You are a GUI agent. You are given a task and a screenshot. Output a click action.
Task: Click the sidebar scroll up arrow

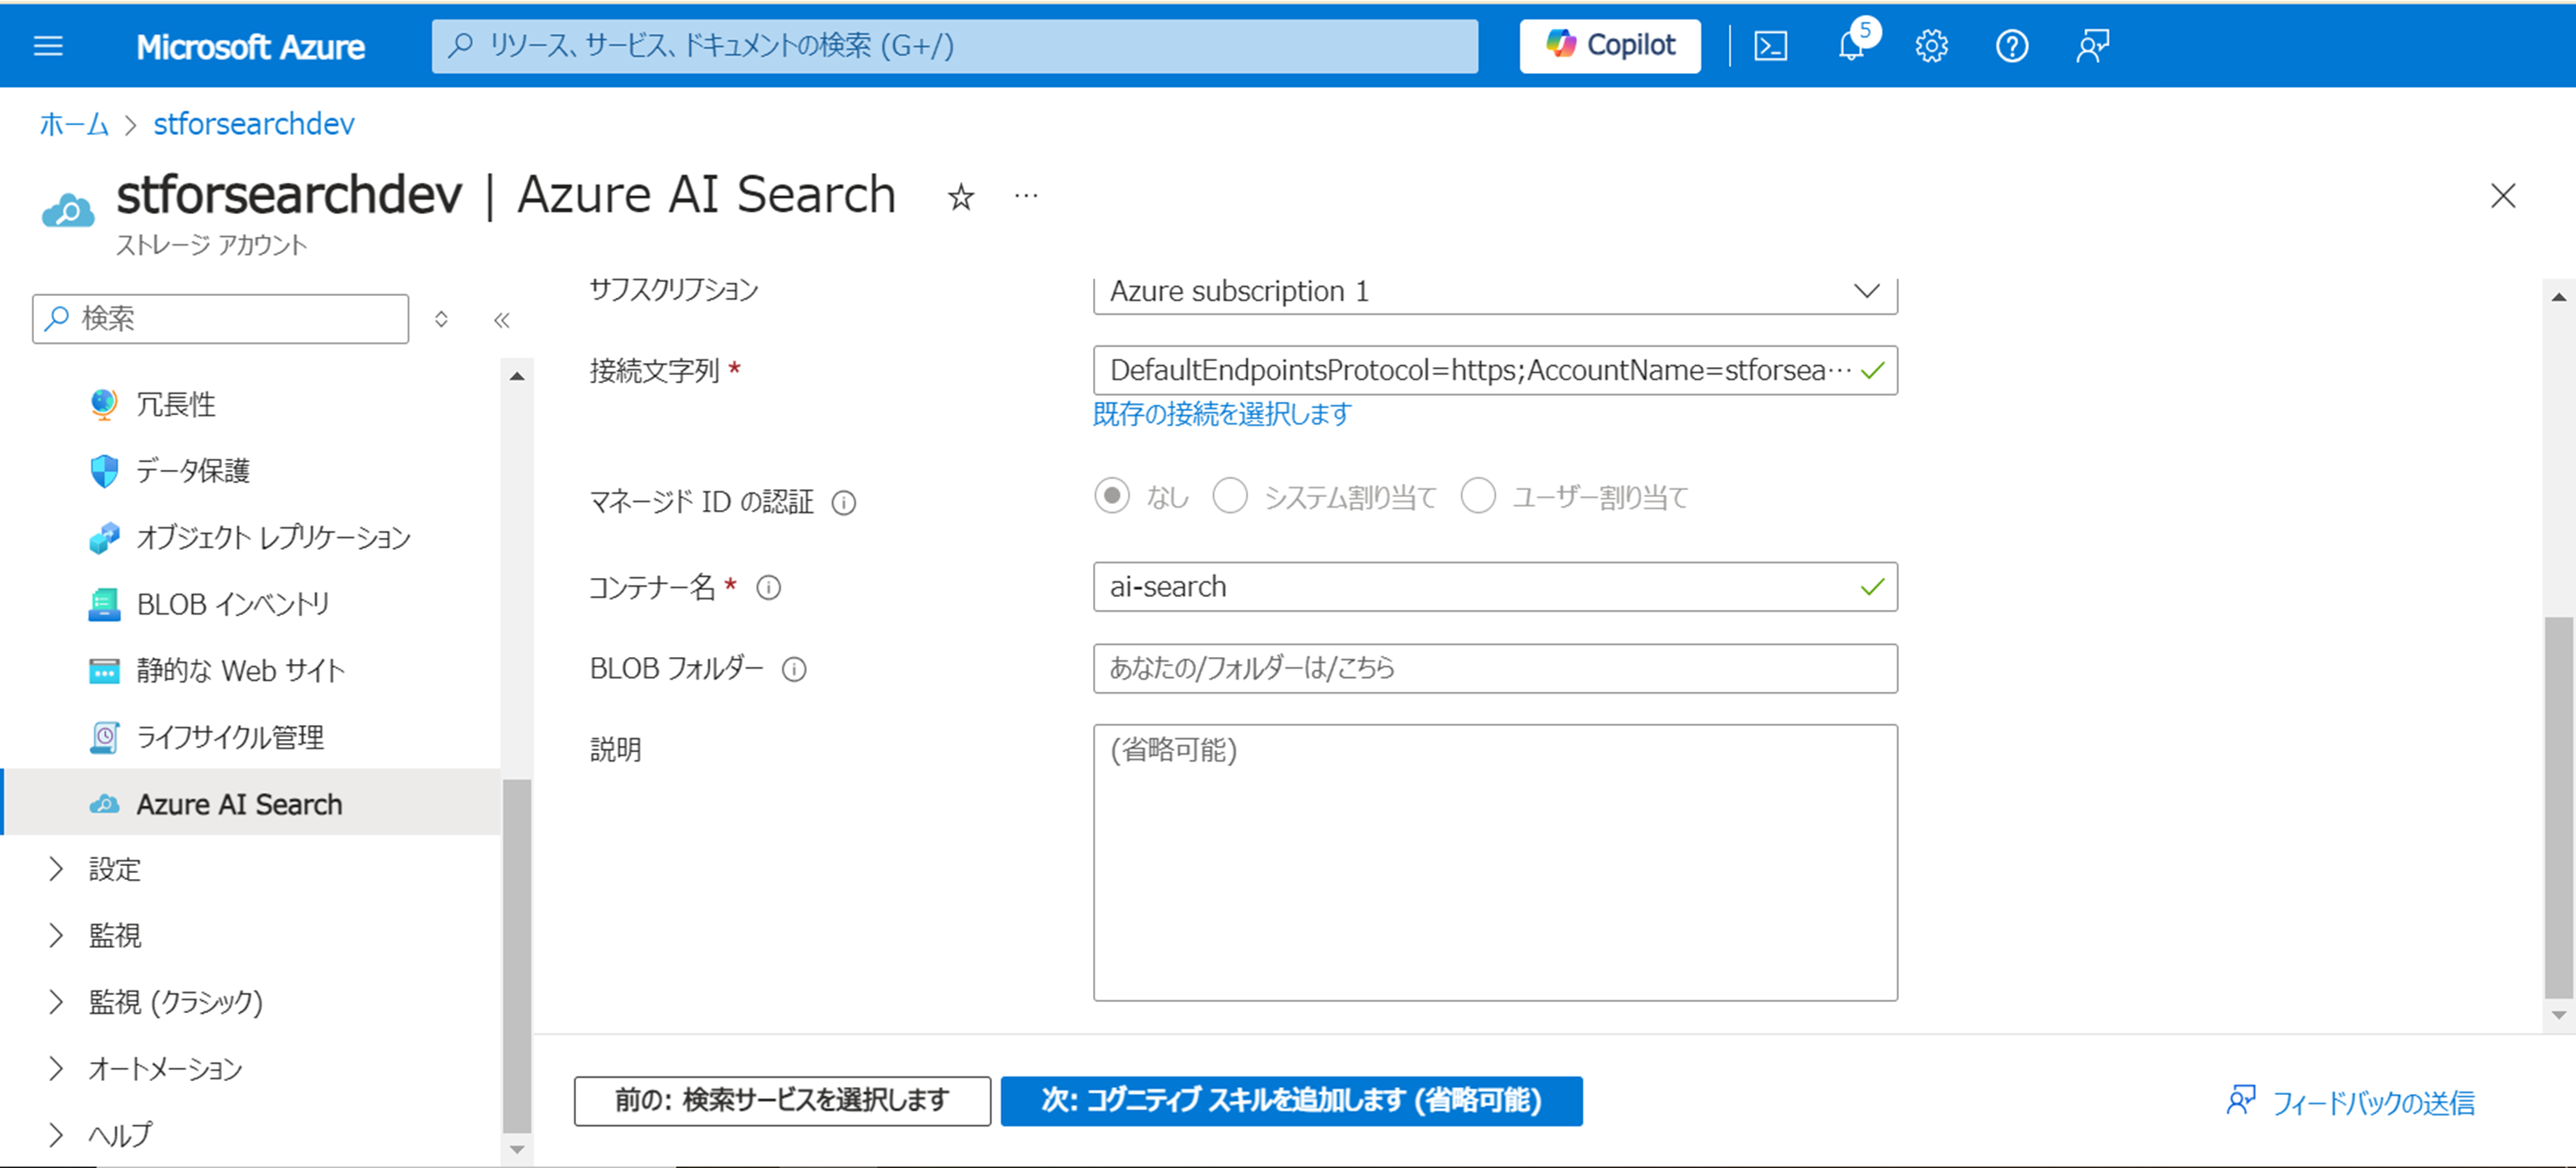coord(517,377)
